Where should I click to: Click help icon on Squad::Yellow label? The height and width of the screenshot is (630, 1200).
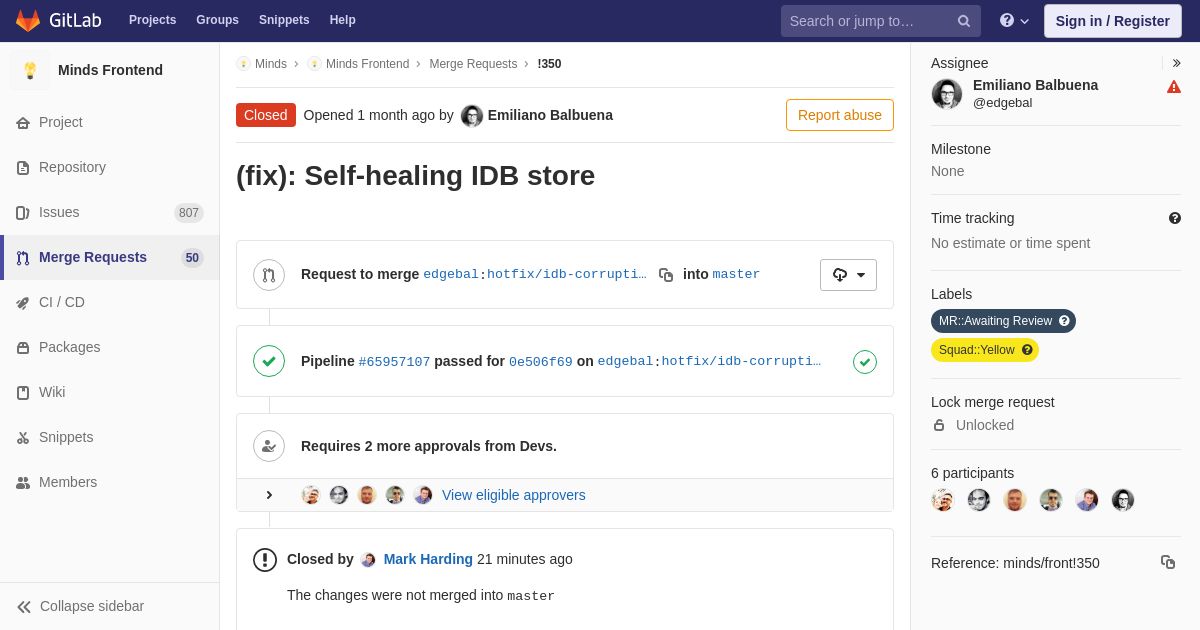[1027, 350]
